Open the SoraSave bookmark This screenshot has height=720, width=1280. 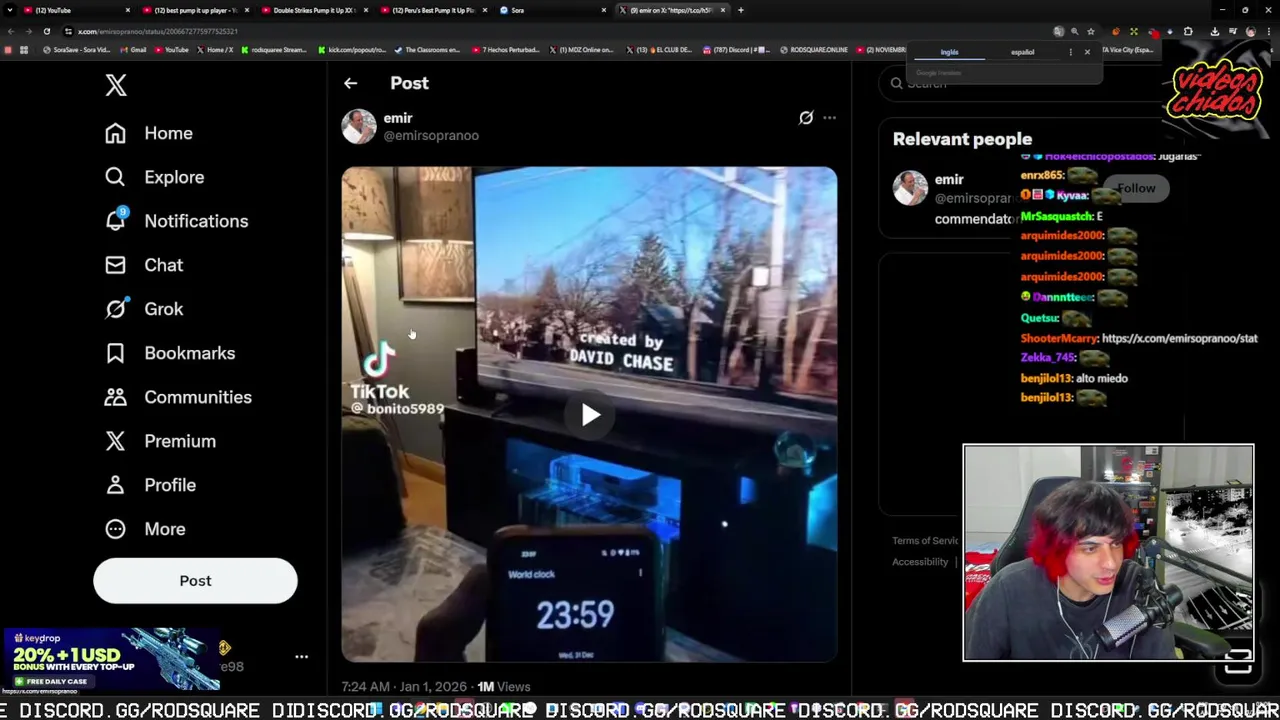click(x=77, y=50)
